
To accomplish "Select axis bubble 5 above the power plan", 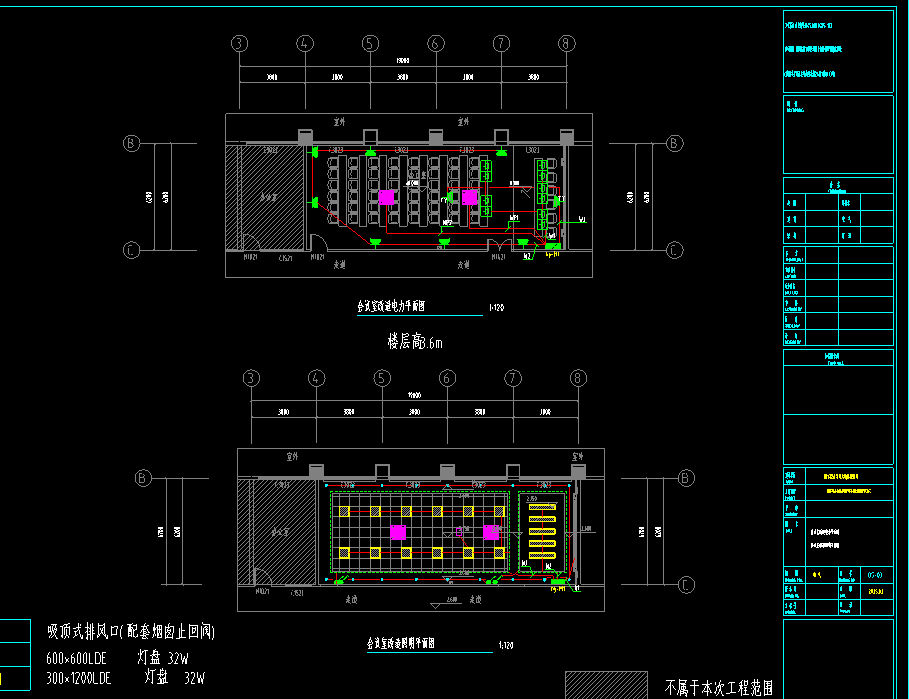I will coord(370,43).
